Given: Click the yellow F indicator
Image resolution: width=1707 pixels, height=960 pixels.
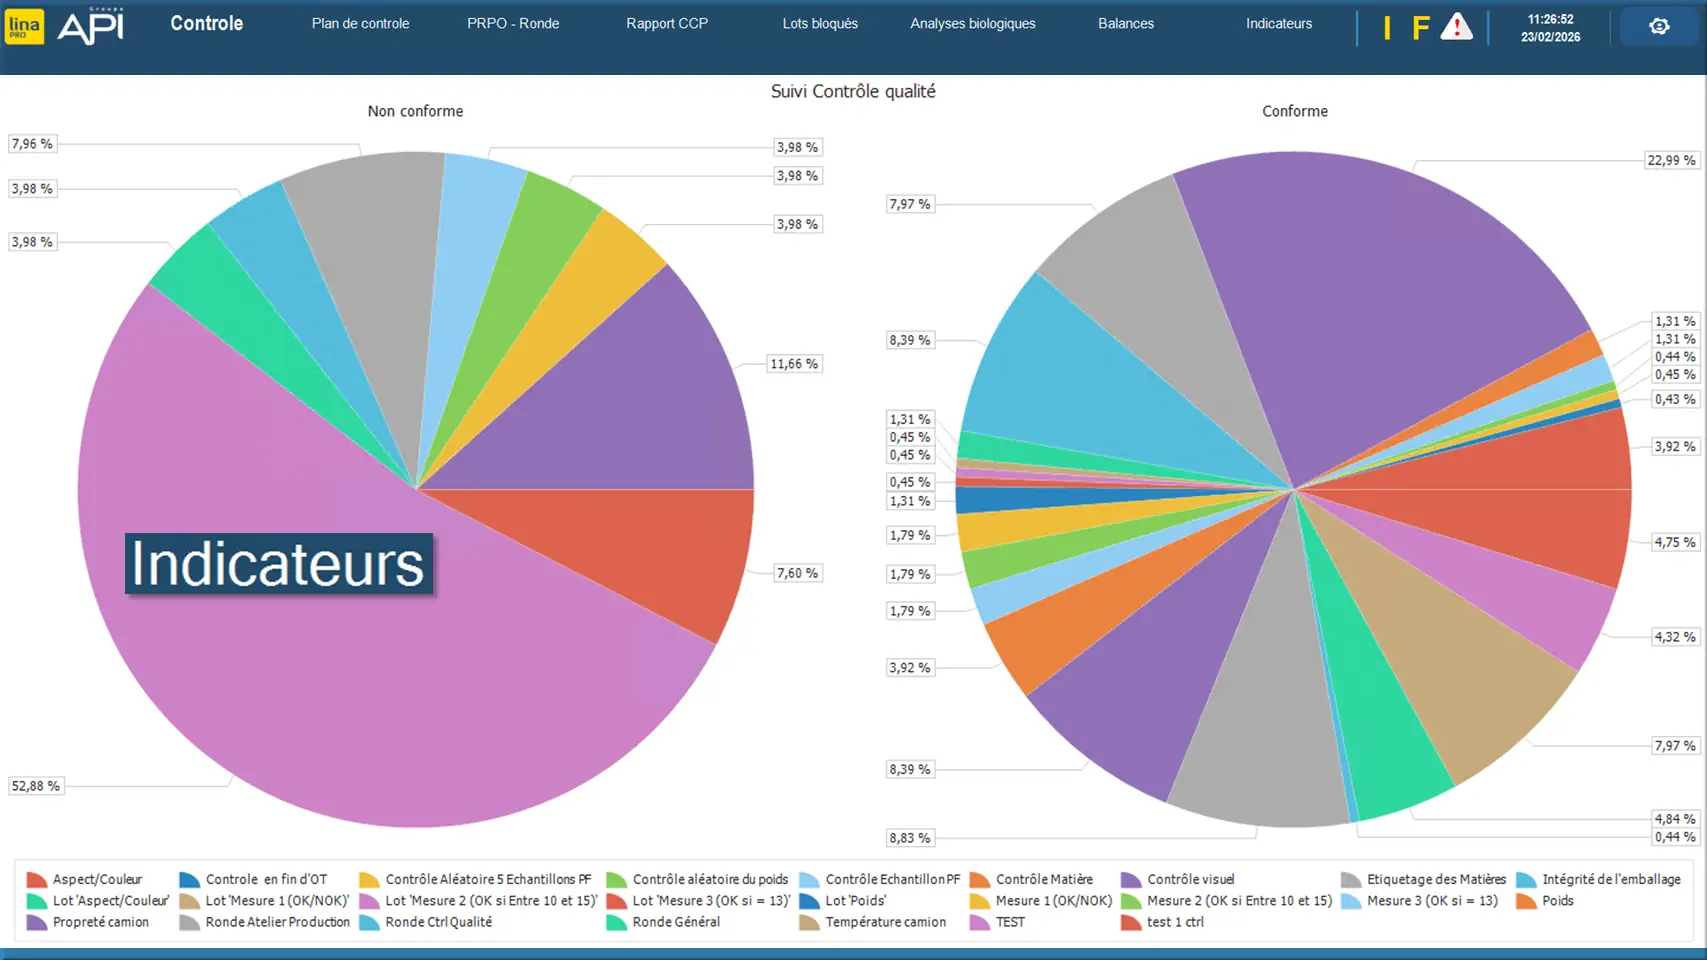Looking at the screenshot, I should [x=1420, y=28].
